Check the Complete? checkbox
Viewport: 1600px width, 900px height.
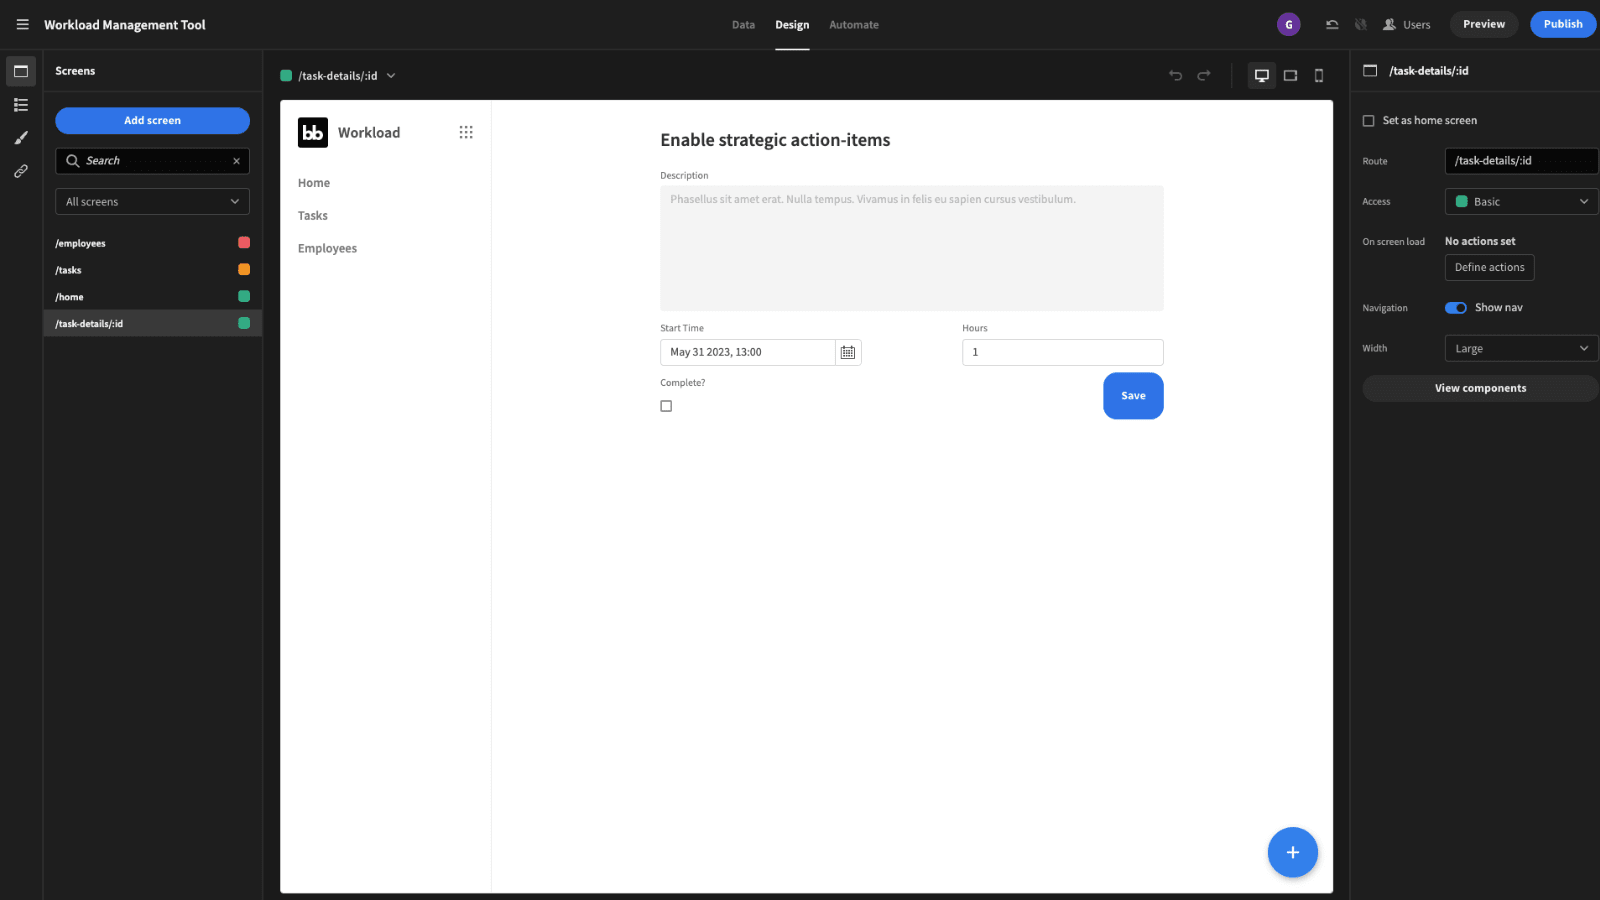[x=666, y=406]
